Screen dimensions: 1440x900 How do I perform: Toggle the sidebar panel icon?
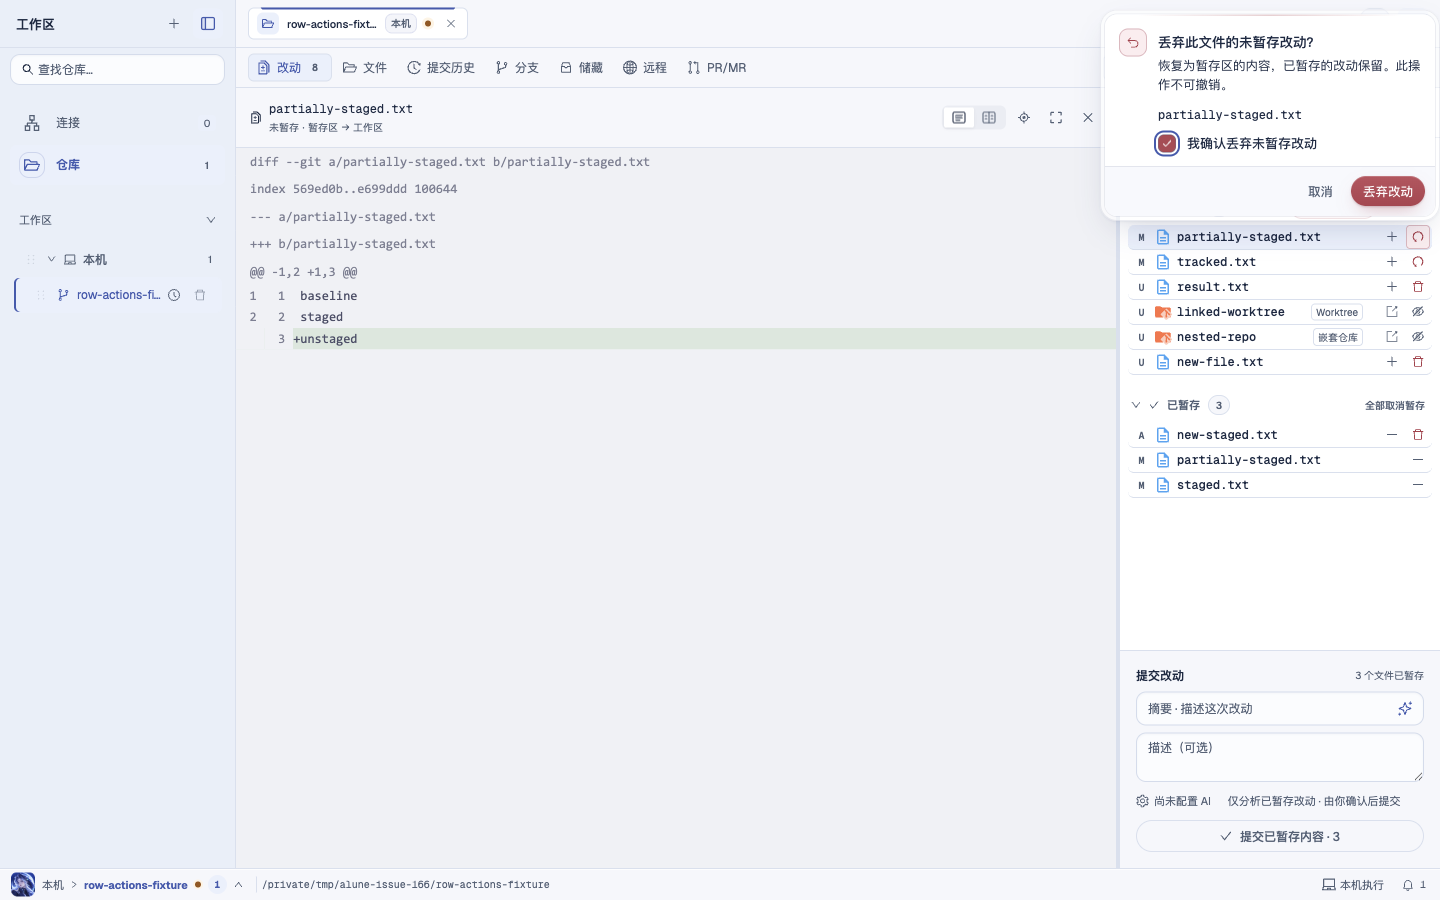point(208,24)
